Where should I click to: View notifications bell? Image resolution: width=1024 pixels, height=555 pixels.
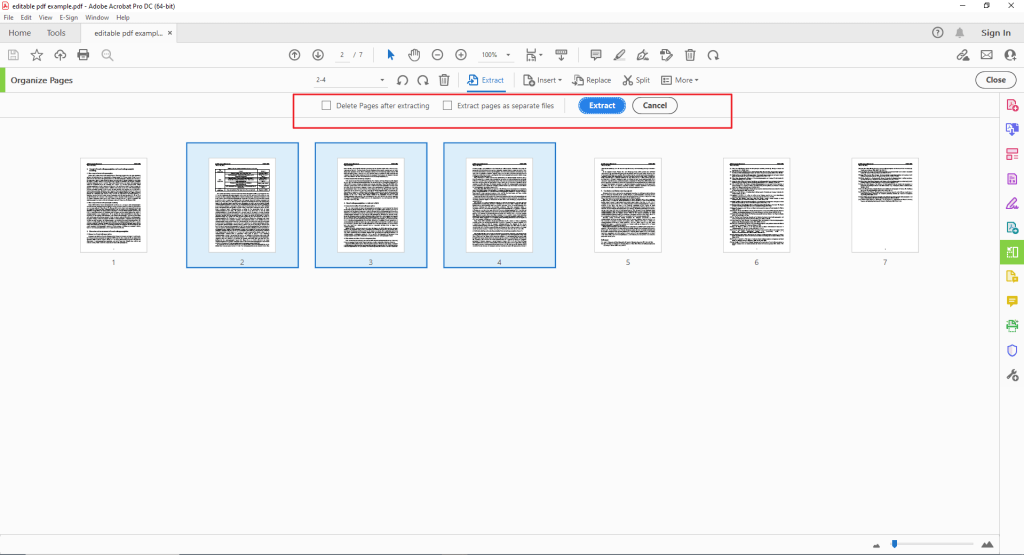coord(959,33)
